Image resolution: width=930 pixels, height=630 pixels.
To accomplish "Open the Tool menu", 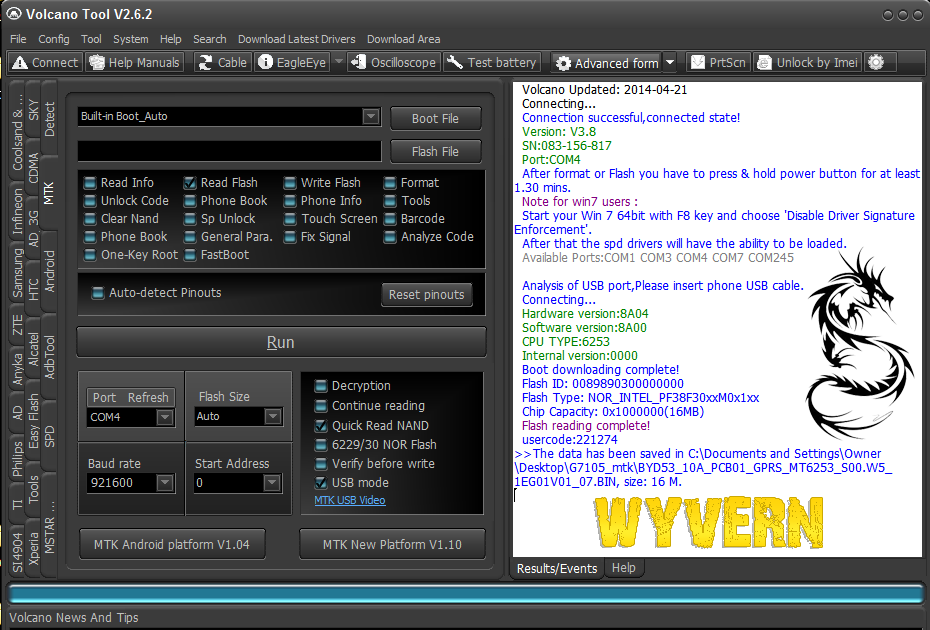I will 91,39.
